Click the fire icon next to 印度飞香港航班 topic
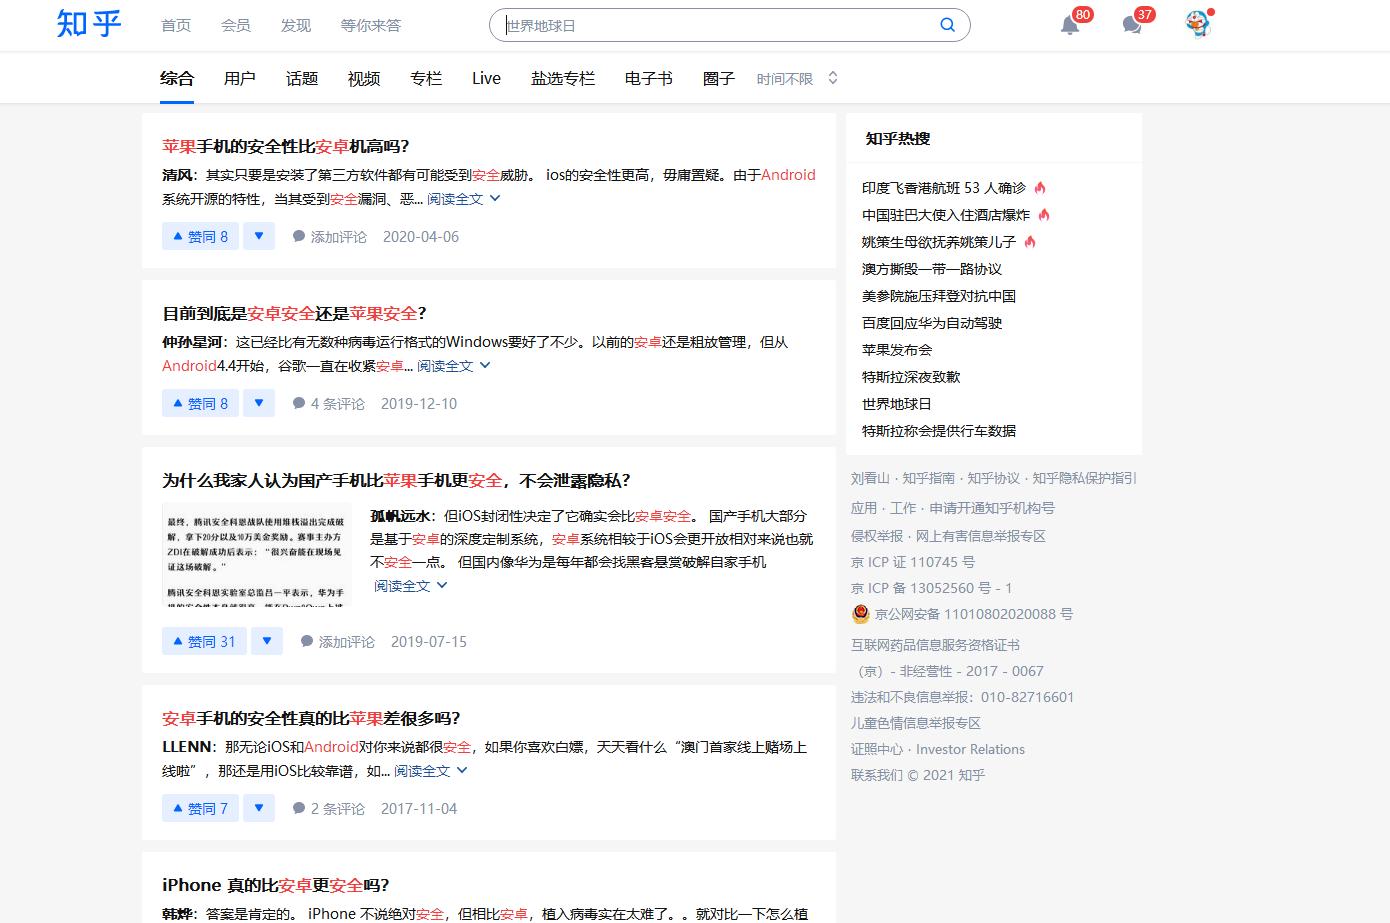The image size is (1390, 923). click(x=1041, y=187)
